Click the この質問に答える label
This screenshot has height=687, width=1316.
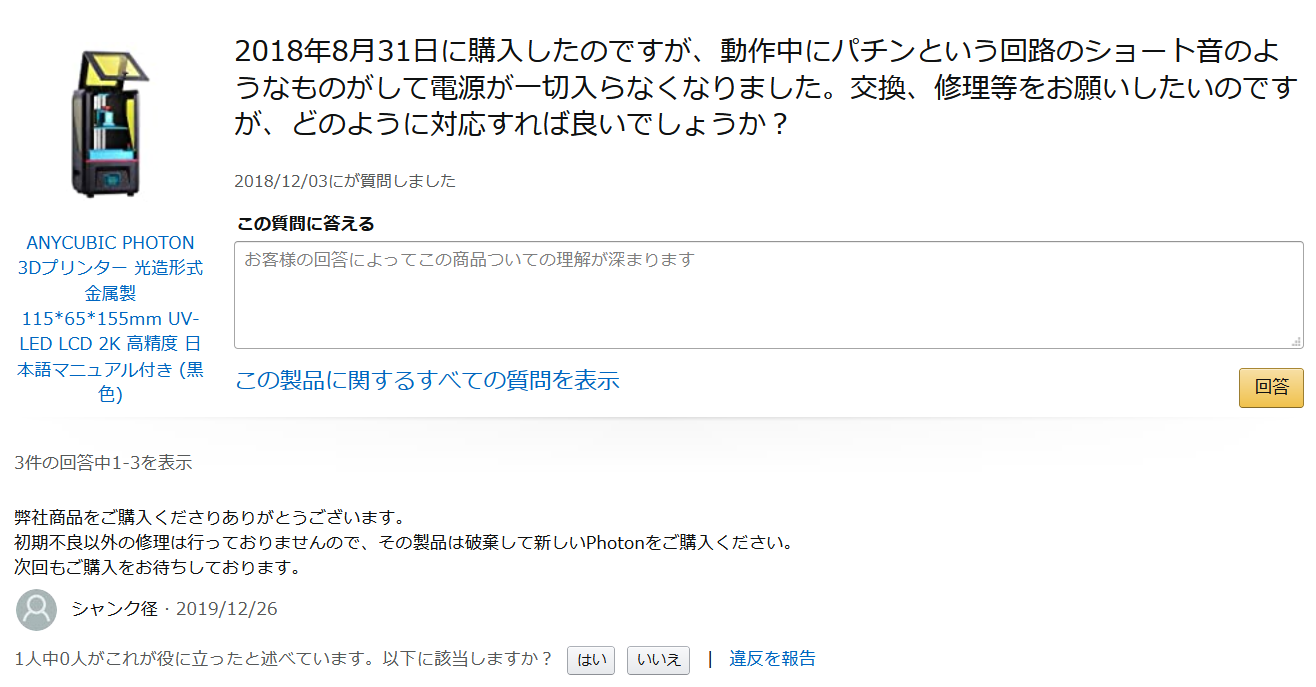pyautogui.click(x=305, y=223)
